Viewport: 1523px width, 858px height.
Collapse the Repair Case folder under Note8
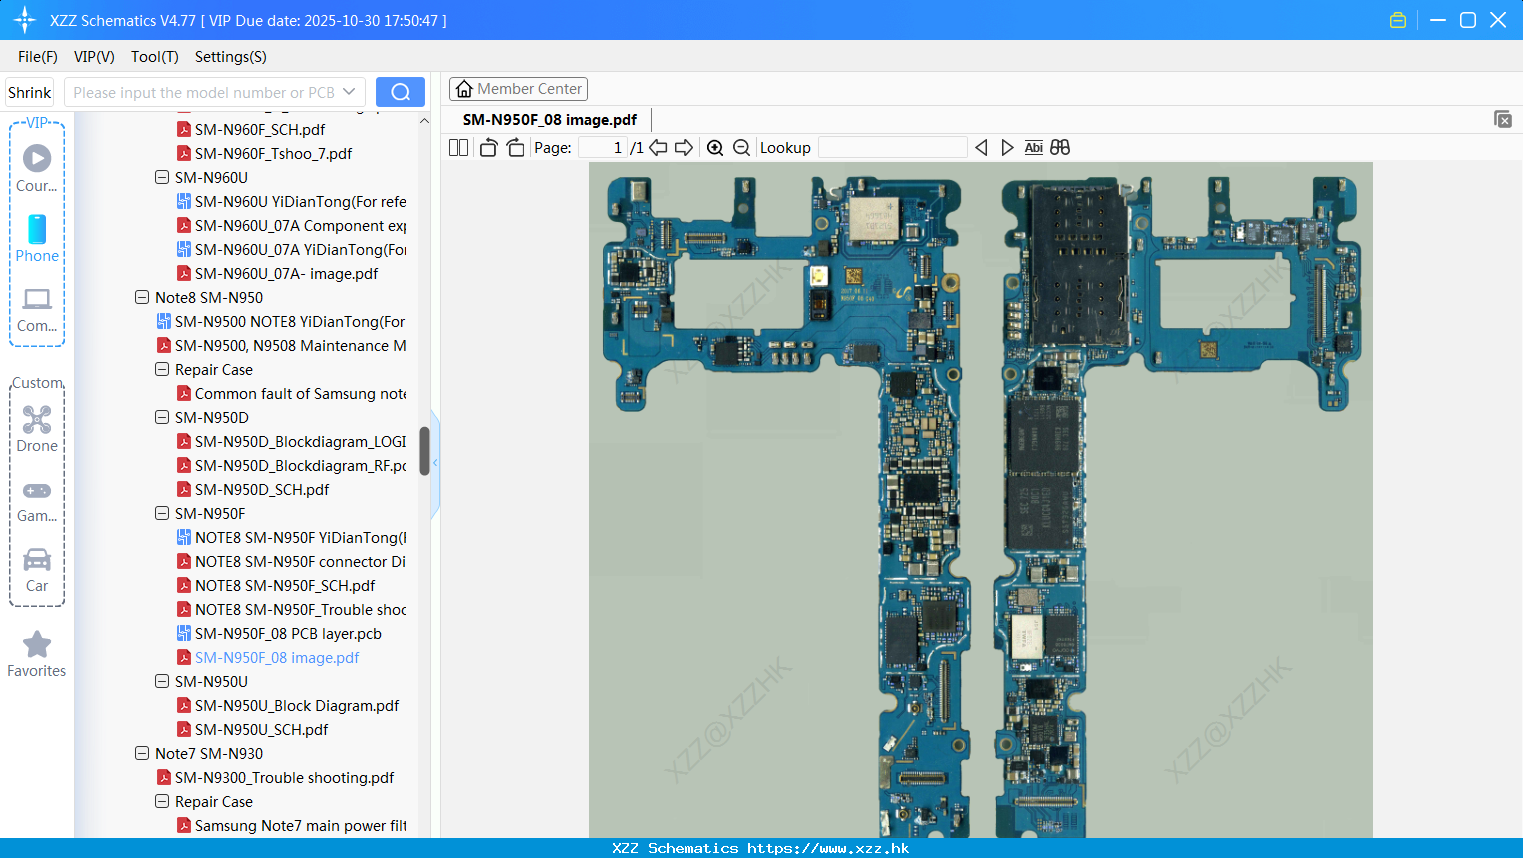(x=162, y=369)
